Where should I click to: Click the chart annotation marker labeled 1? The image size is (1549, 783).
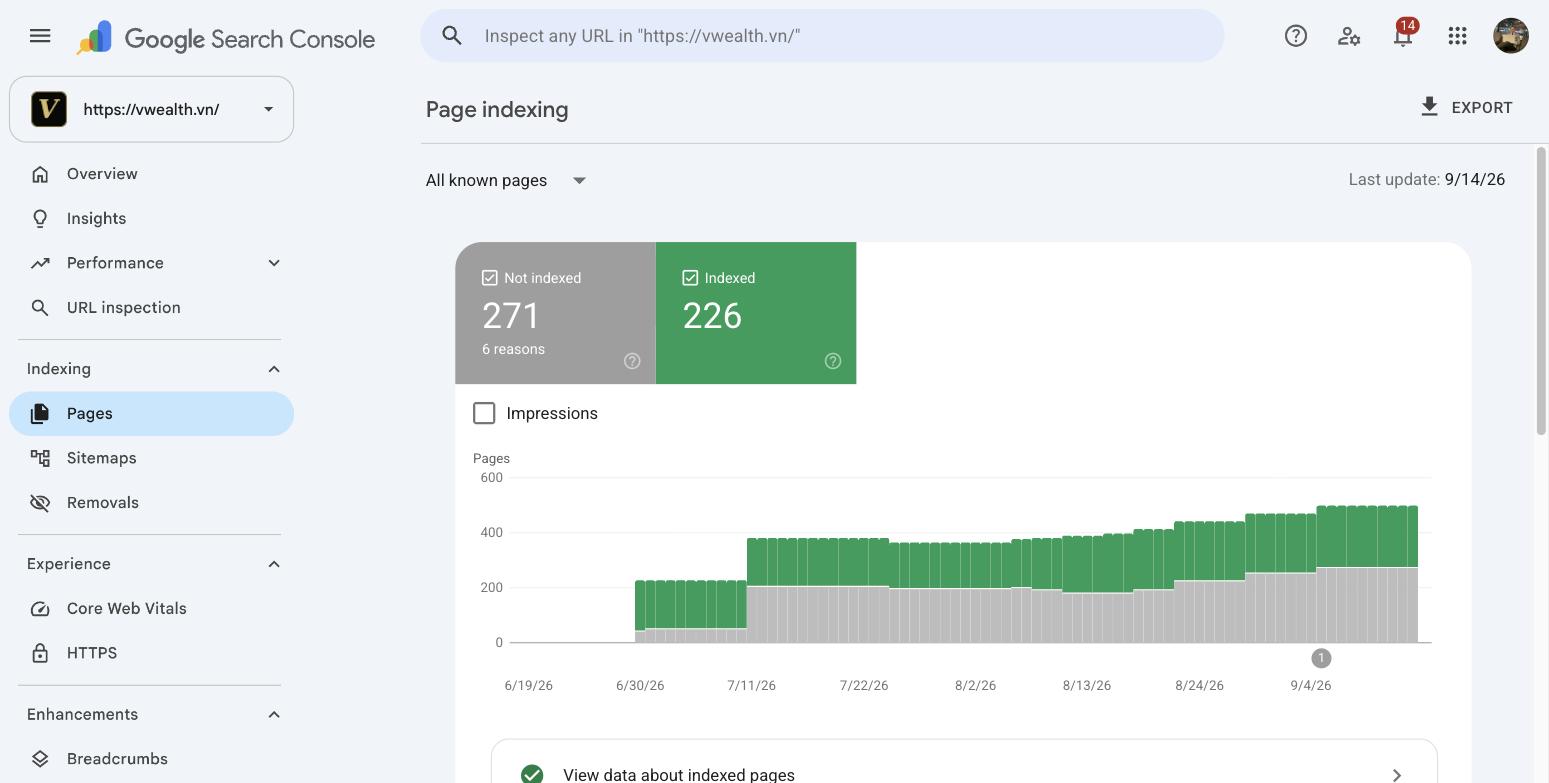pyautogui.click(x=1321, y=658)
